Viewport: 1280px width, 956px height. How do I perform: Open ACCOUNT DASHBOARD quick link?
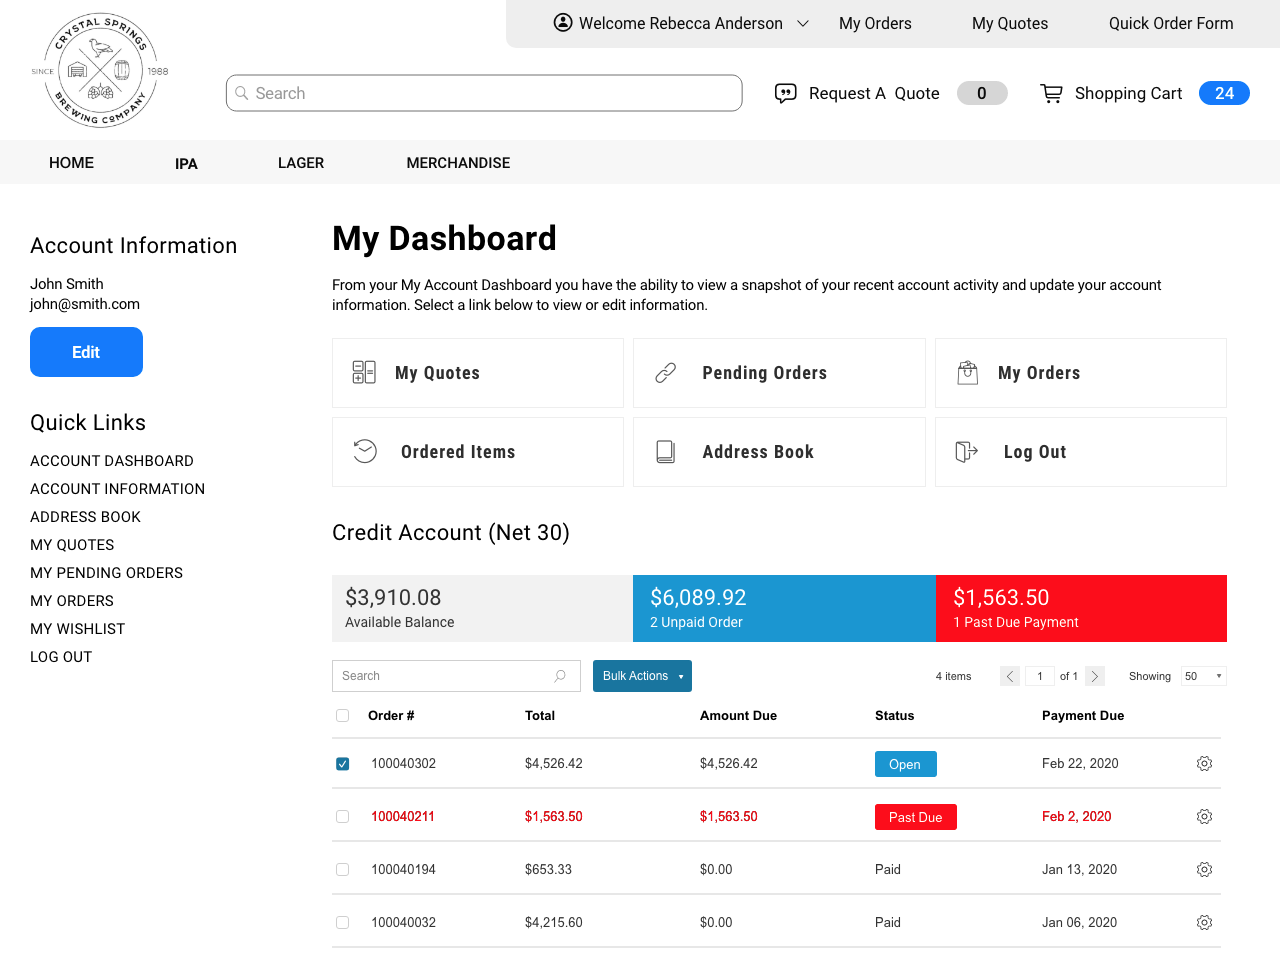click(x=112, y=461)
